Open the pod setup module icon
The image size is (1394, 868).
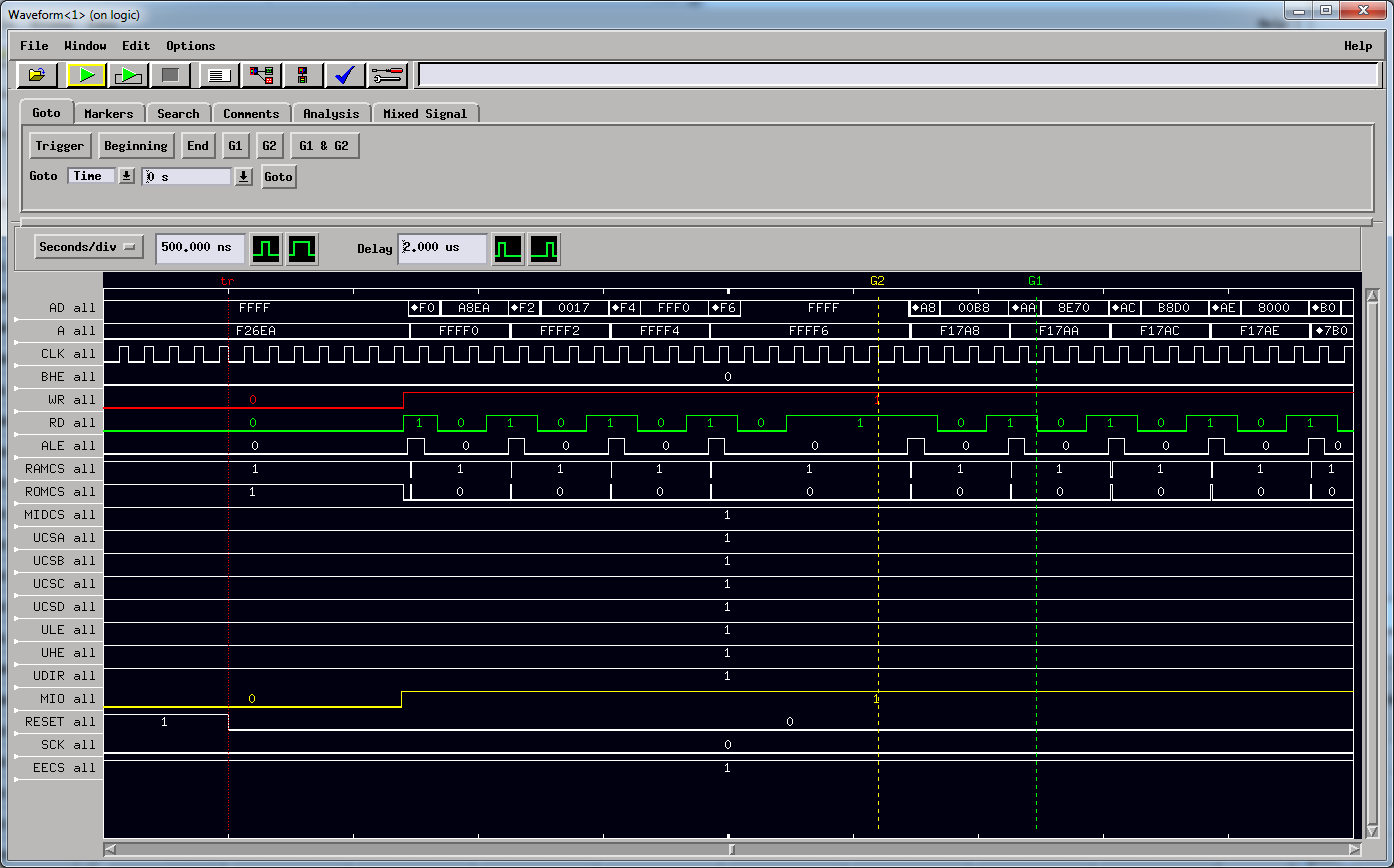click(x=302, y=75)
